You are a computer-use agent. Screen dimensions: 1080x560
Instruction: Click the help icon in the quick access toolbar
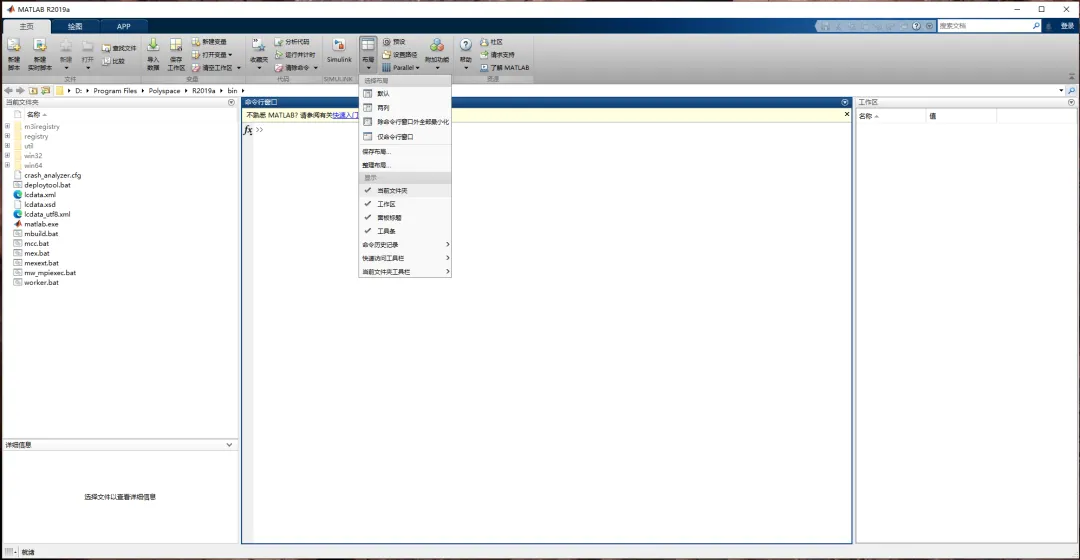pos(916,26)
